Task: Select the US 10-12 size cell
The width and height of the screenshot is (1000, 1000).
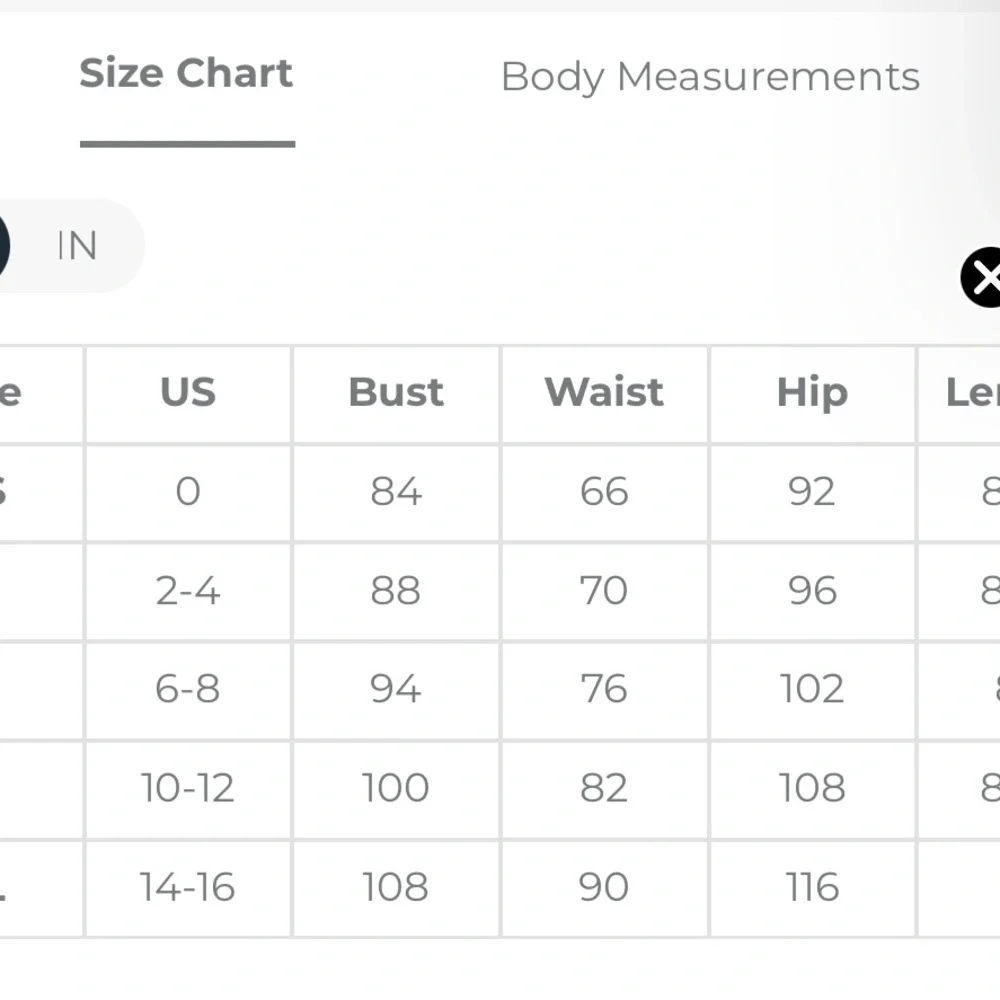Action: (x=188, y=789)
